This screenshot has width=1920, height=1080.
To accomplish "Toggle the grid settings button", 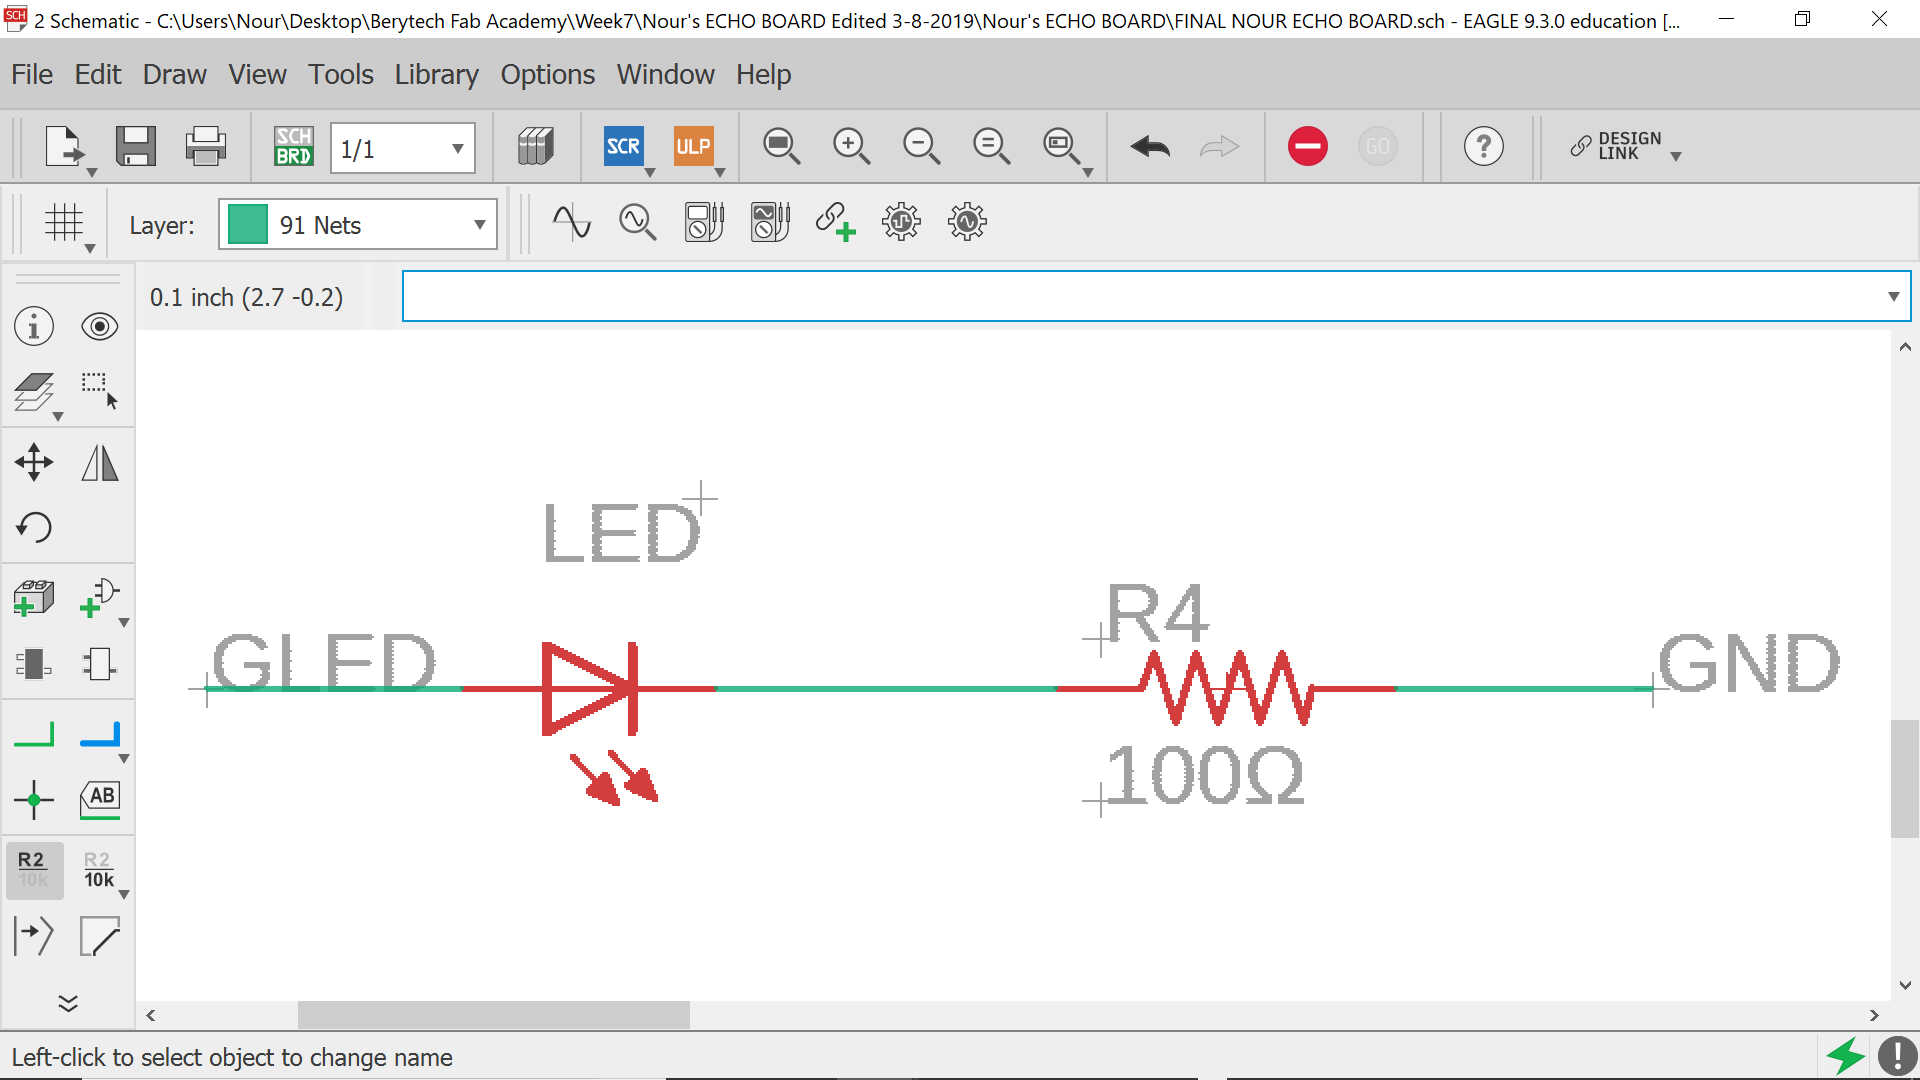I will pos(64,223).
